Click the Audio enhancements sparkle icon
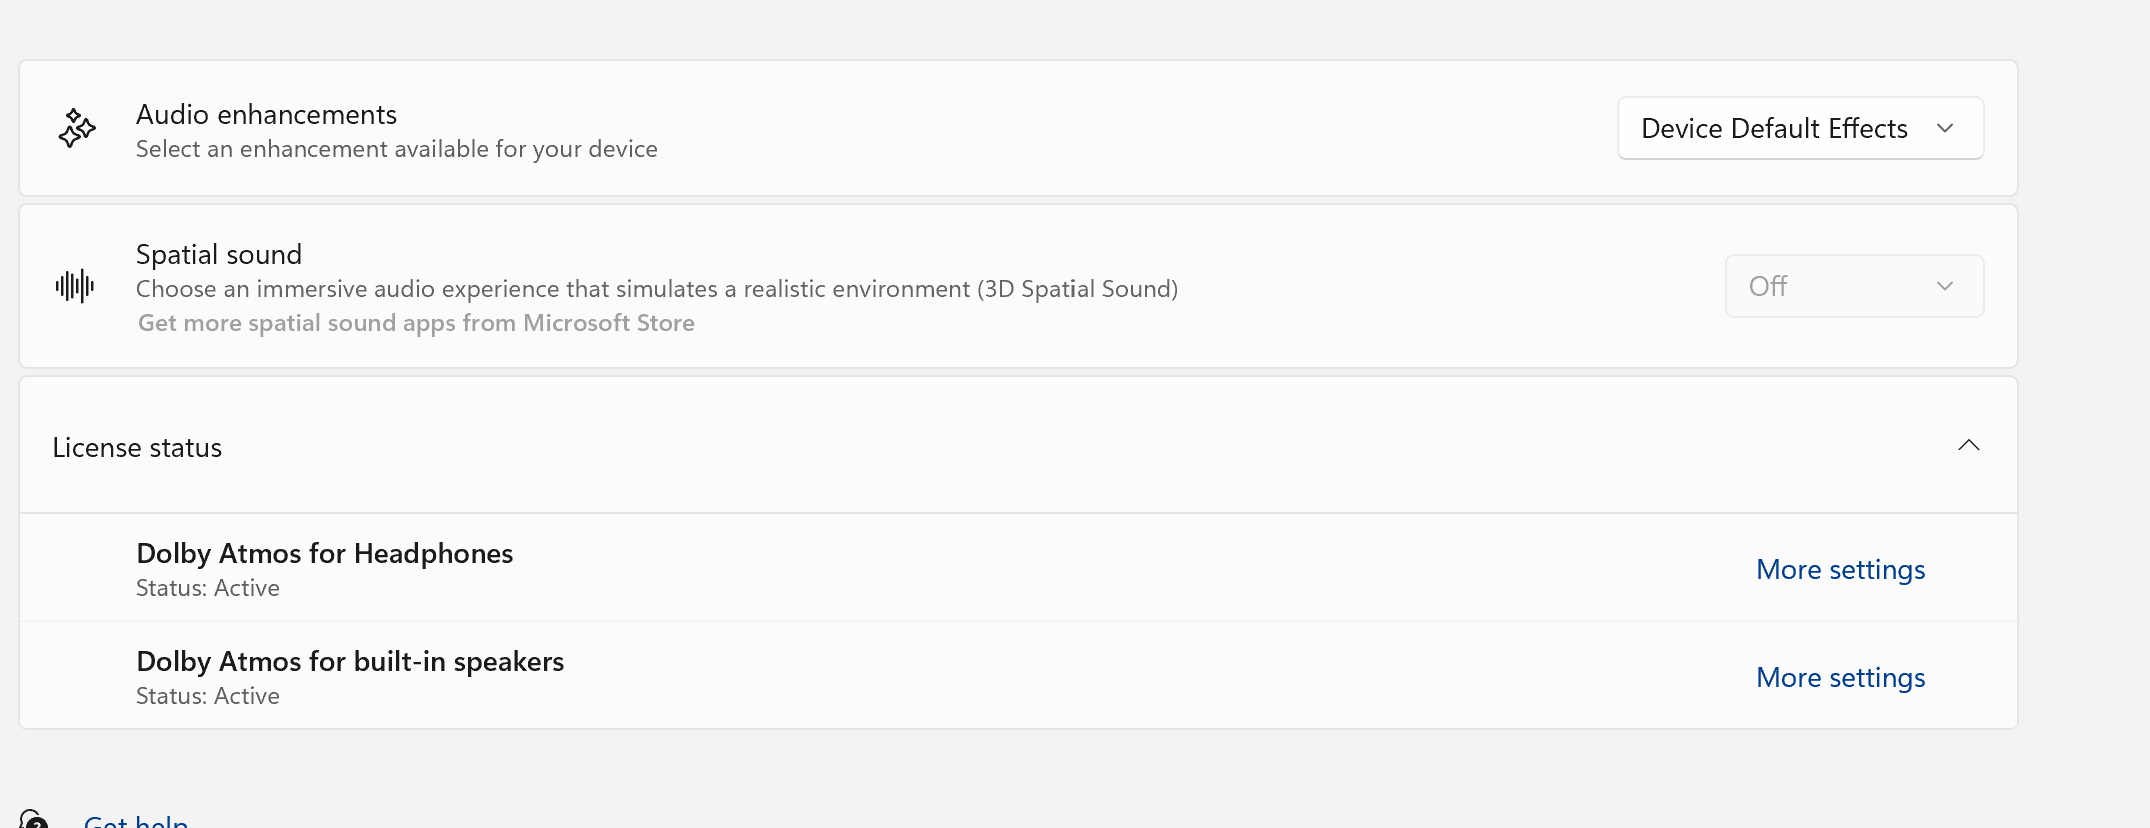The image size is (2150, 828). point(76,128)
